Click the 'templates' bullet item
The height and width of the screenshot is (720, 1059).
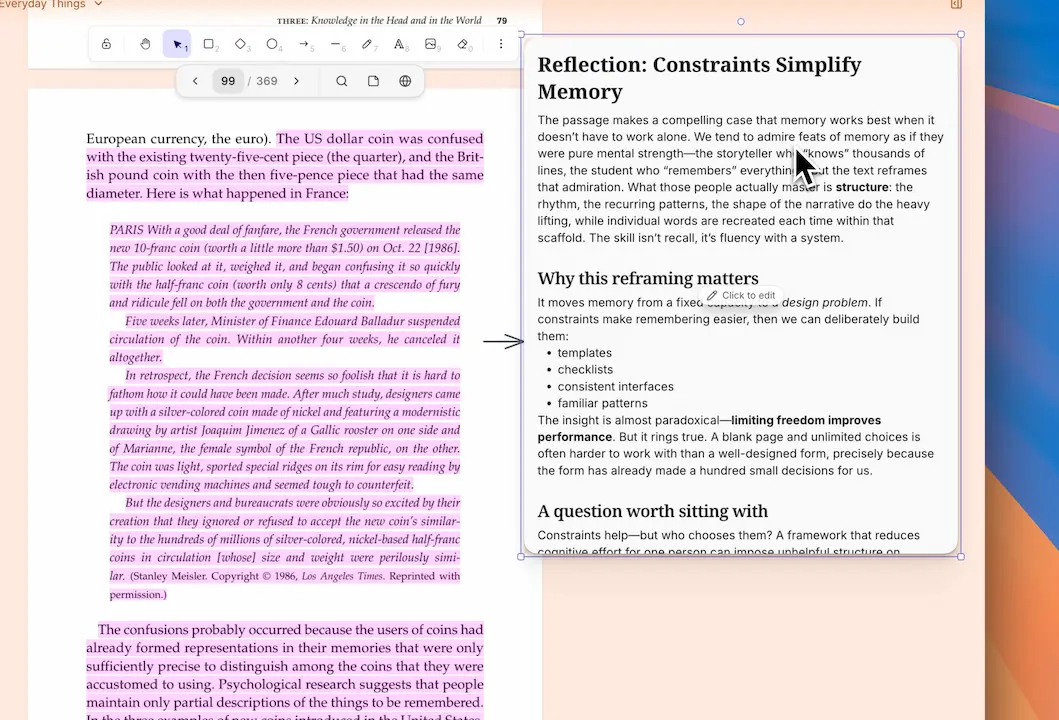[x=584, y=353]
